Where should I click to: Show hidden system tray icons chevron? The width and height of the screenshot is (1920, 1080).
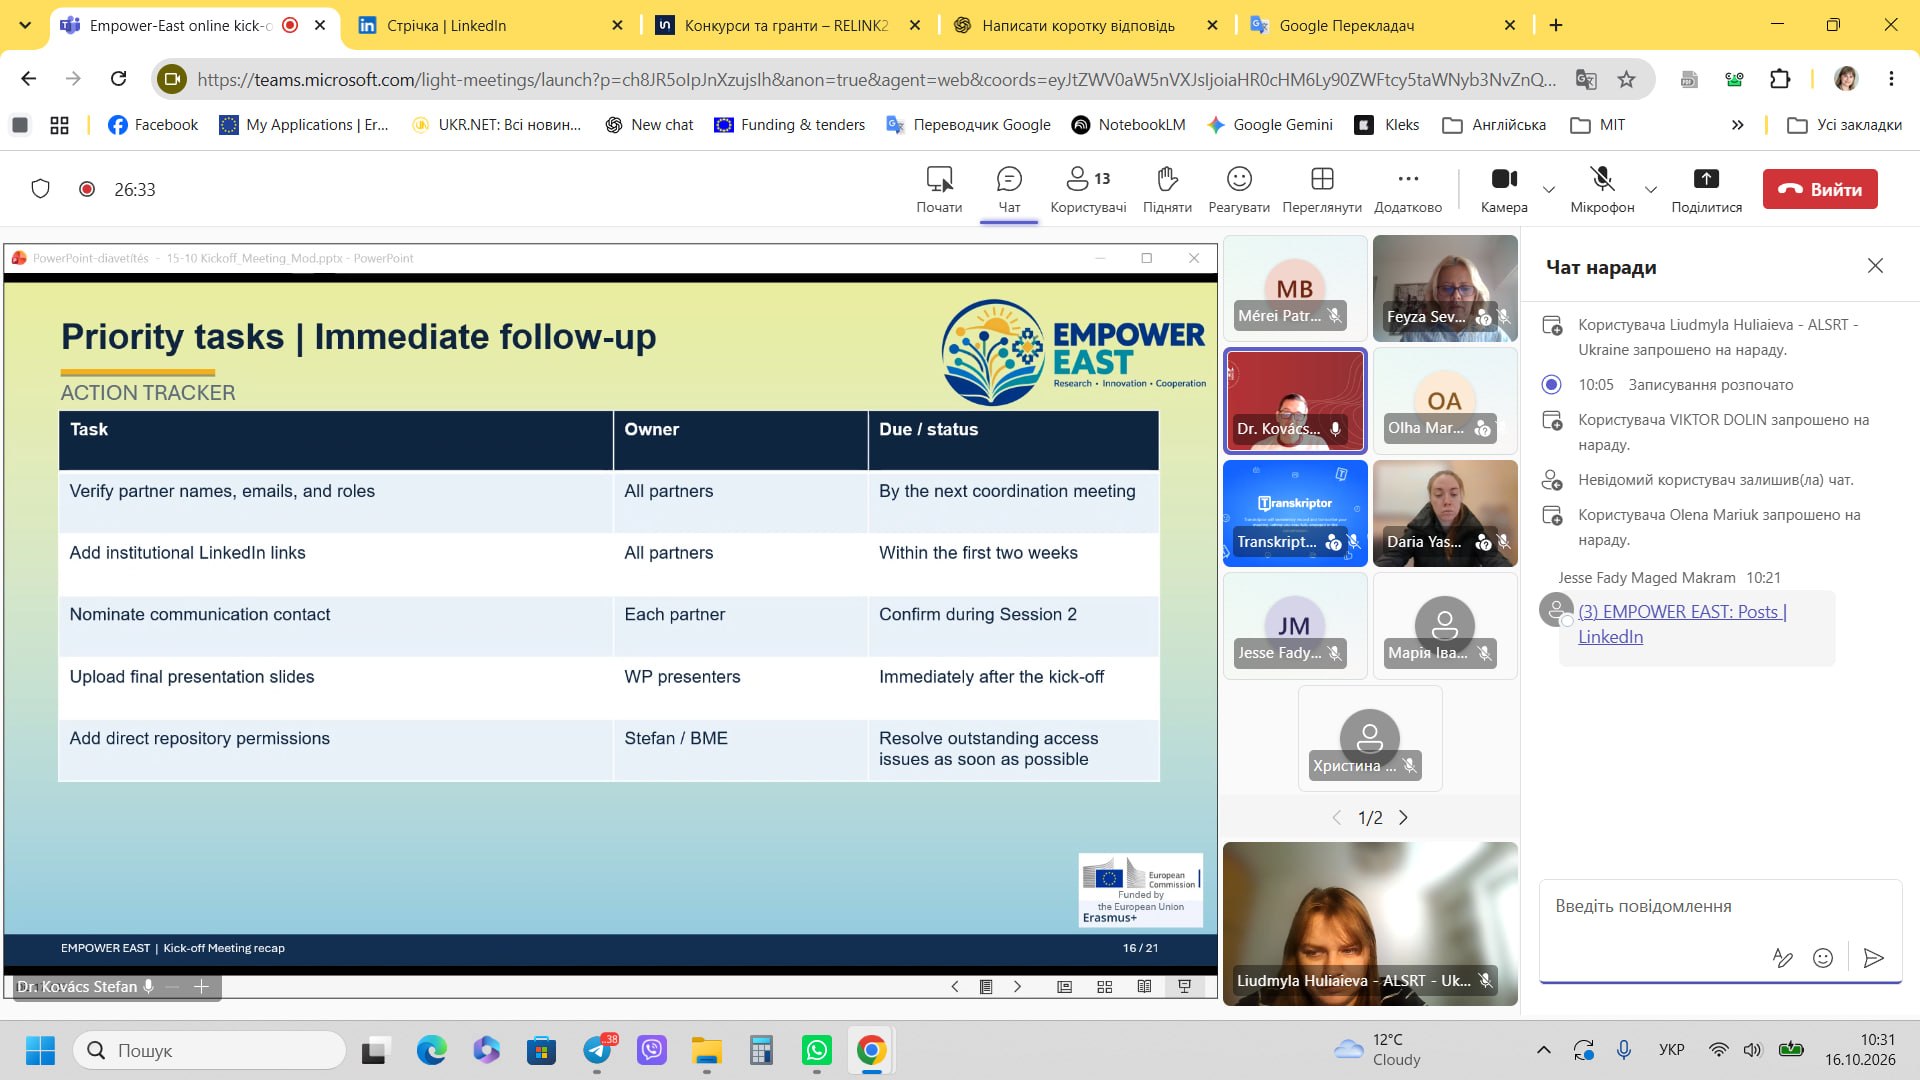coord(1544,1050)
